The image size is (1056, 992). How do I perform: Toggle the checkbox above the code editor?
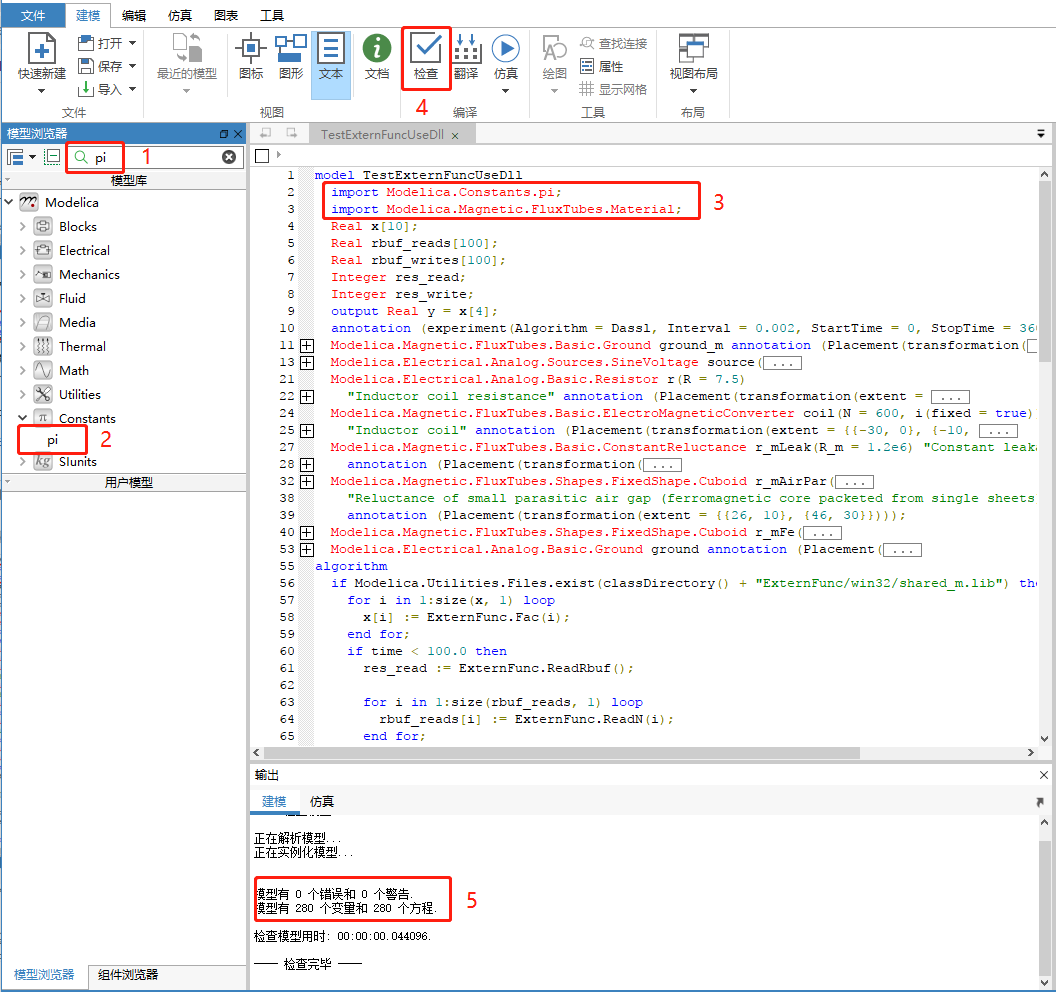262,156
